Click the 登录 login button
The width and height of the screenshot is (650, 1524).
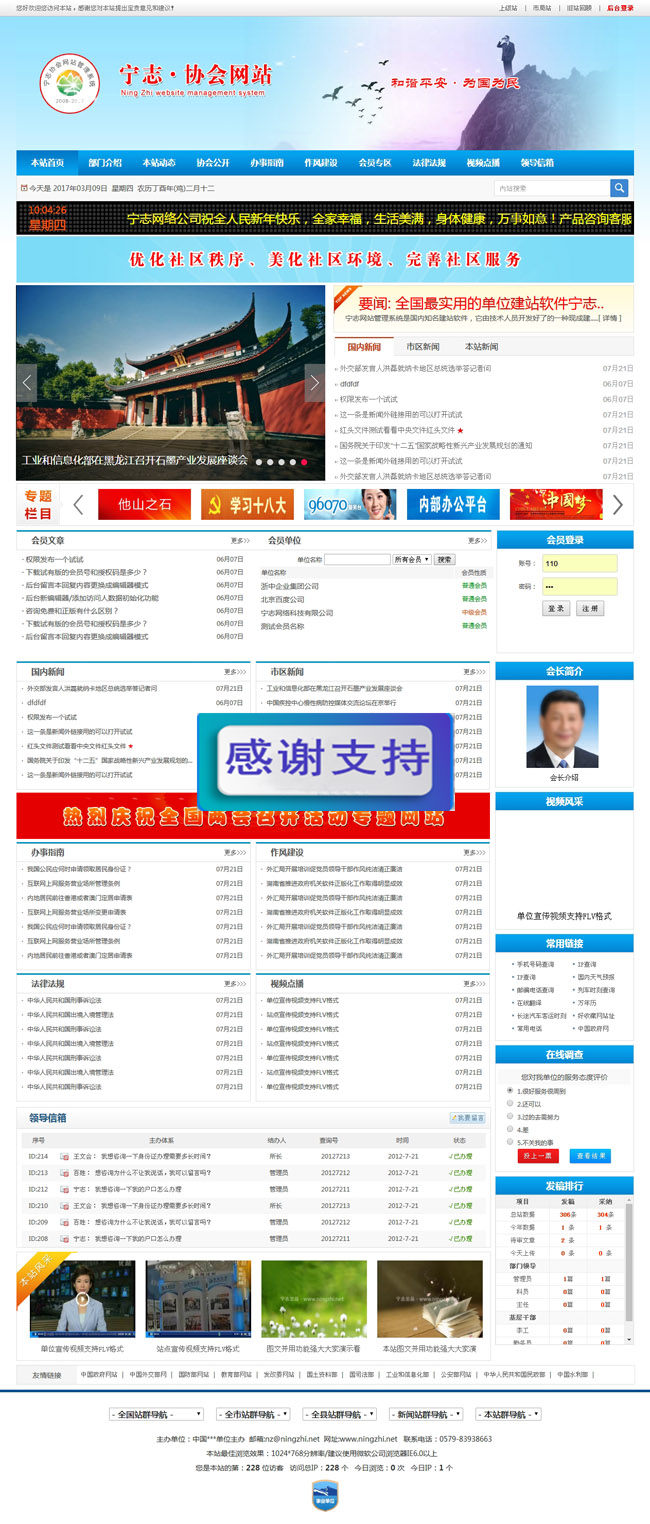click(557, 609)
